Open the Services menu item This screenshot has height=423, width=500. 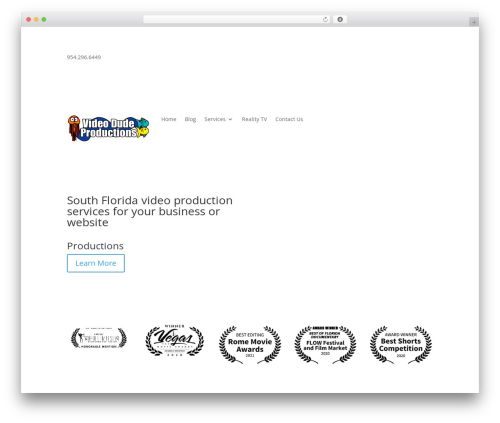pyautogui.click(x=215, y=119)
